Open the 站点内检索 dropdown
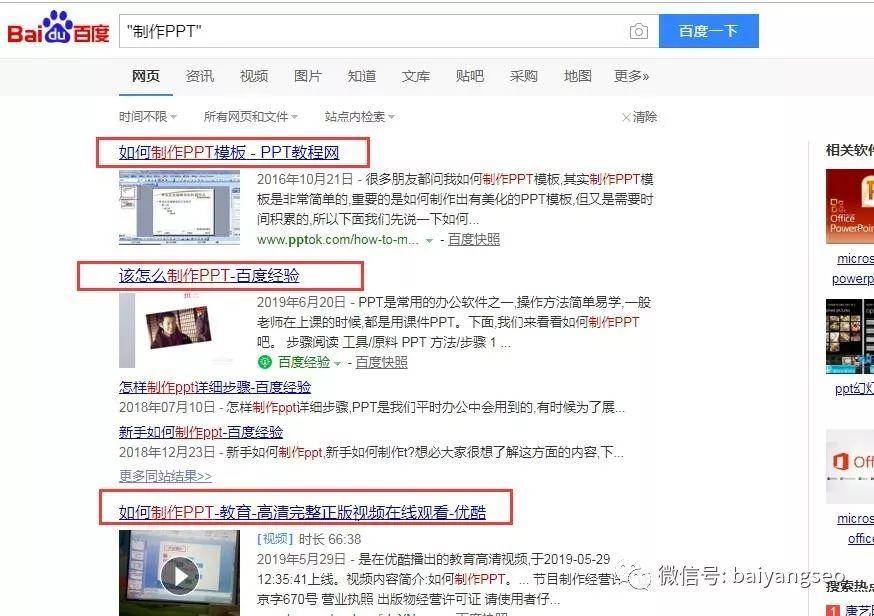 point(360,117)
